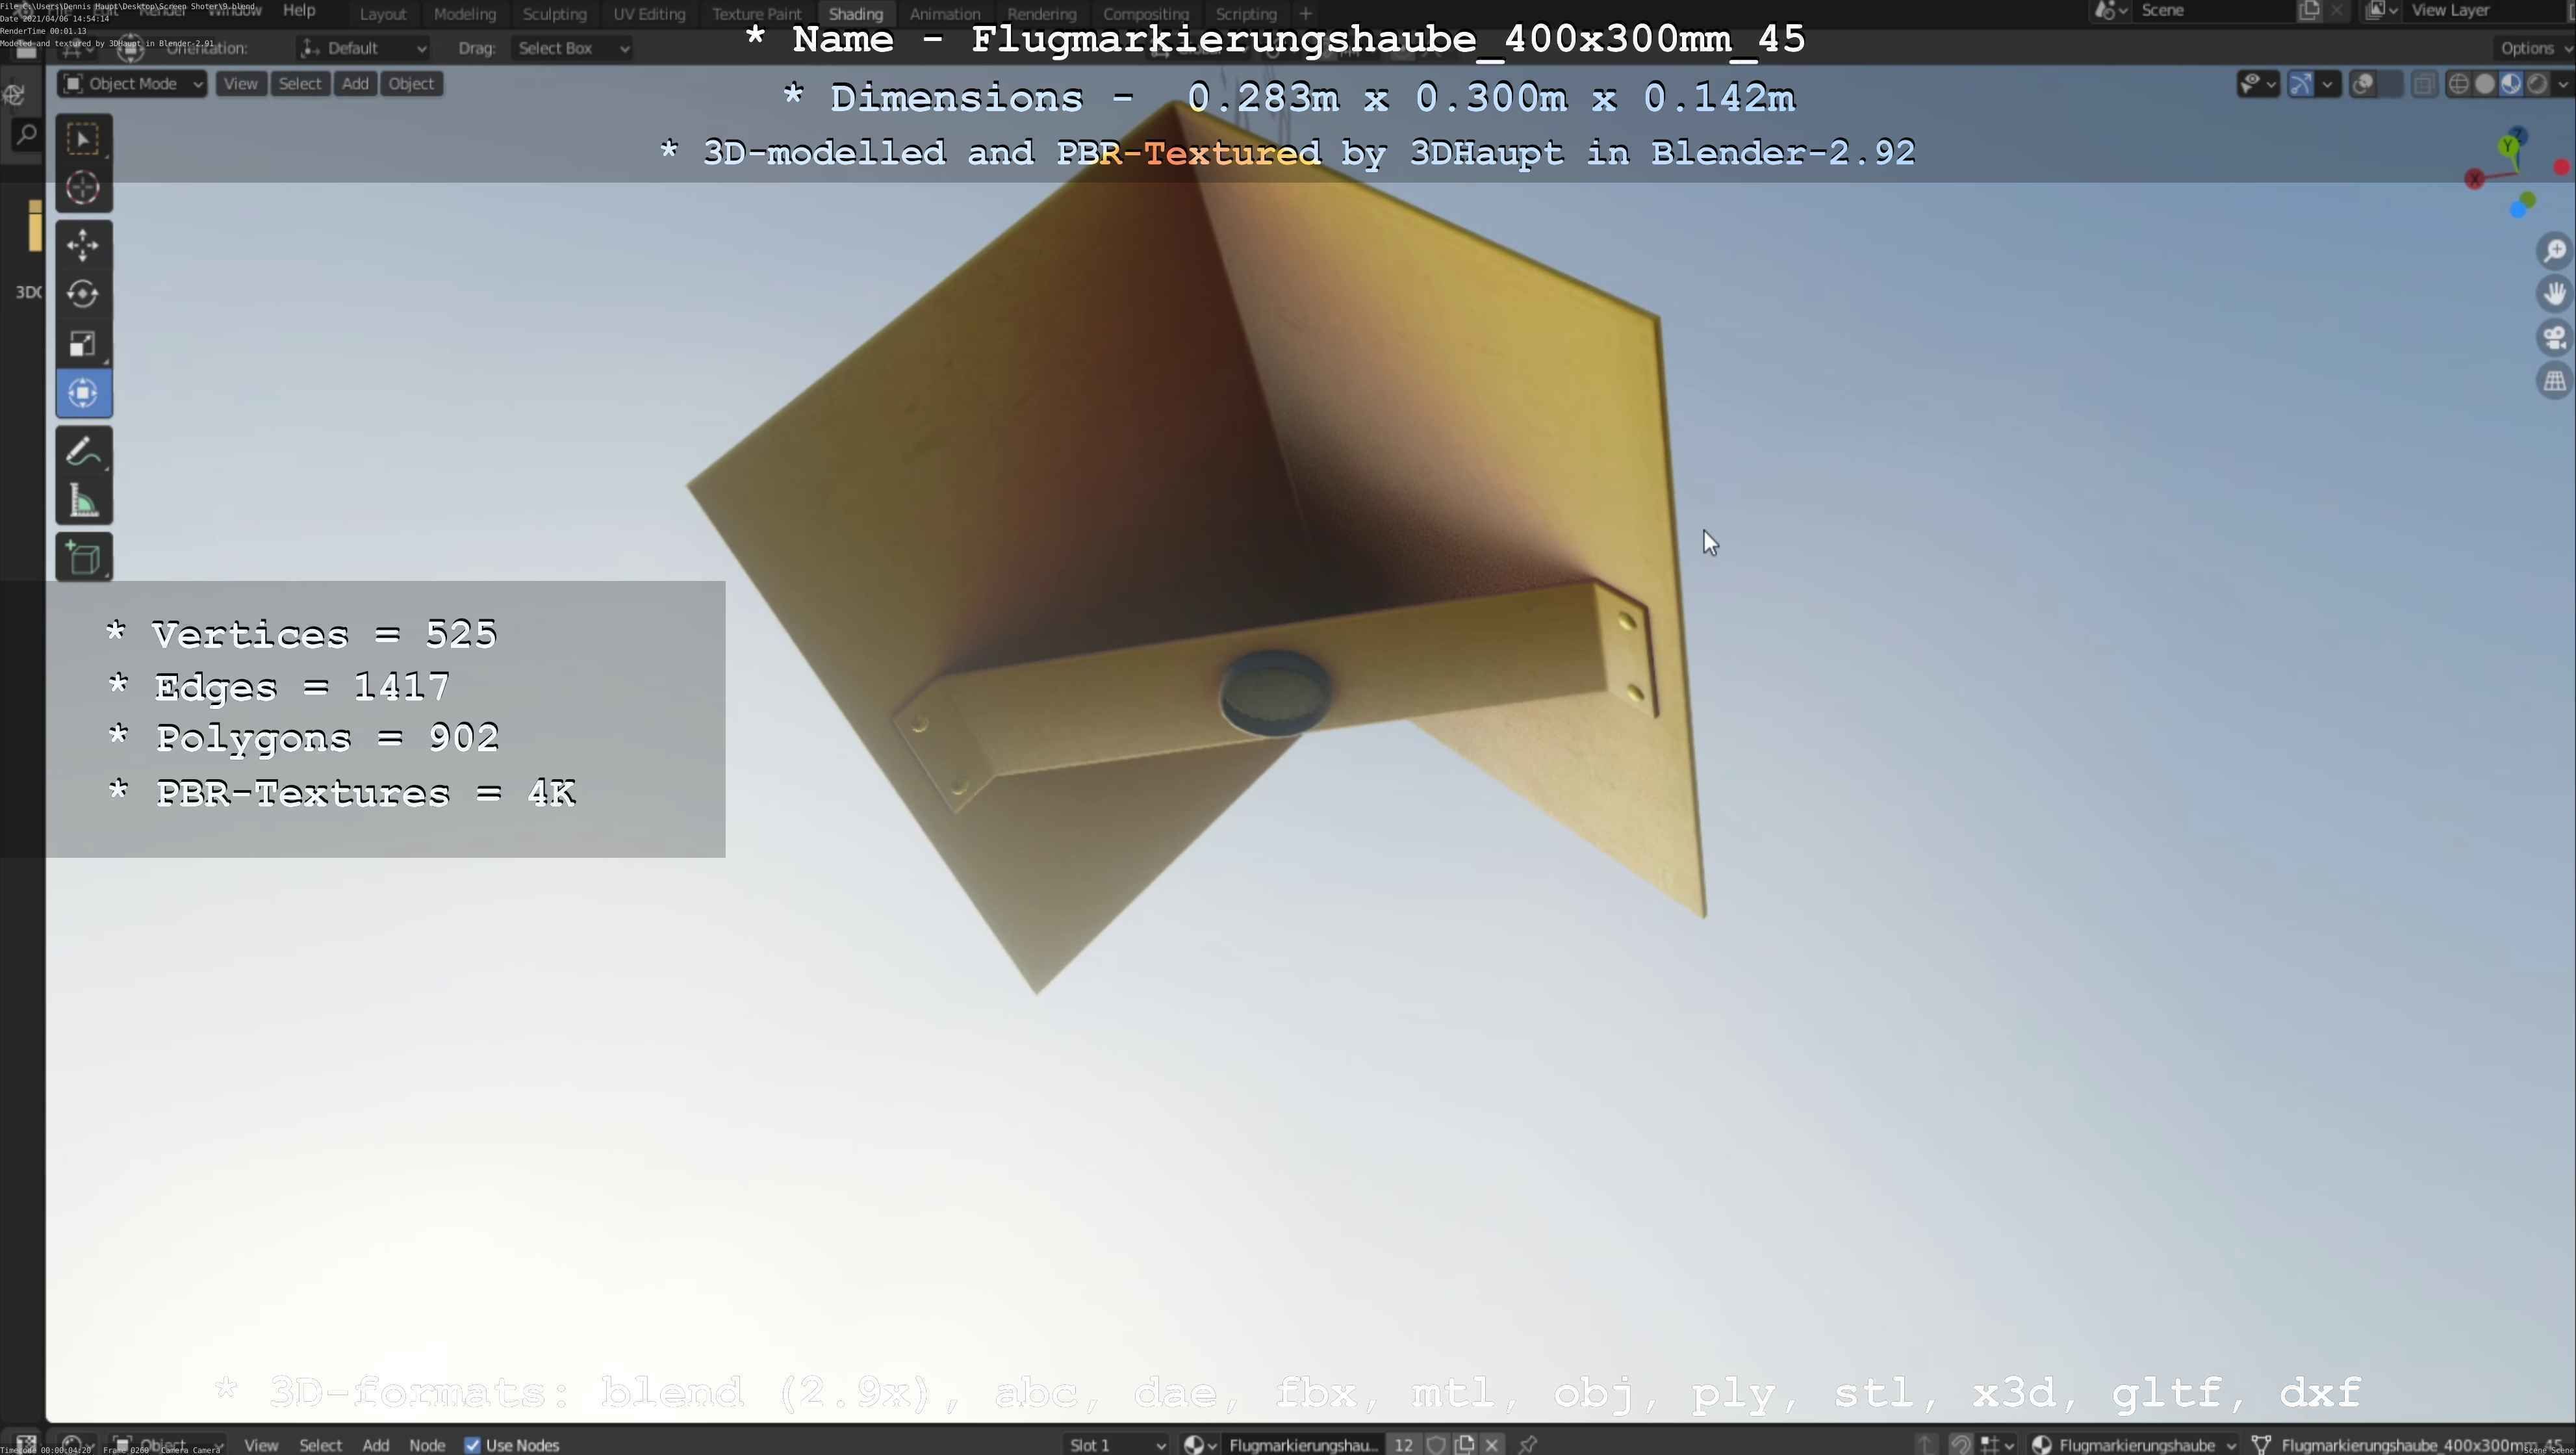Expand the Options dropdown
Viewport: 2576px width, 1455px height.
[x=2535, y=48]
